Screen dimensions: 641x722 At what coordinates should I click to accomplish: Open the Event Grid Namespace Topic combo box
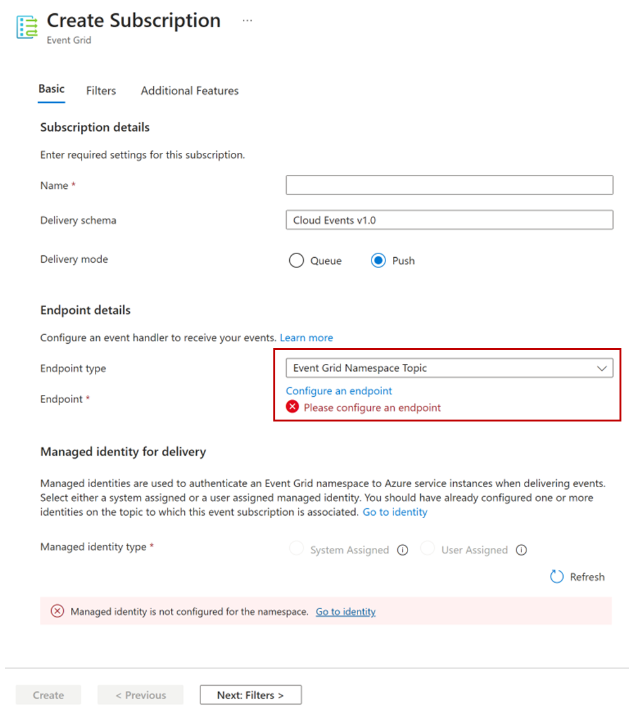tap(449, 368)
